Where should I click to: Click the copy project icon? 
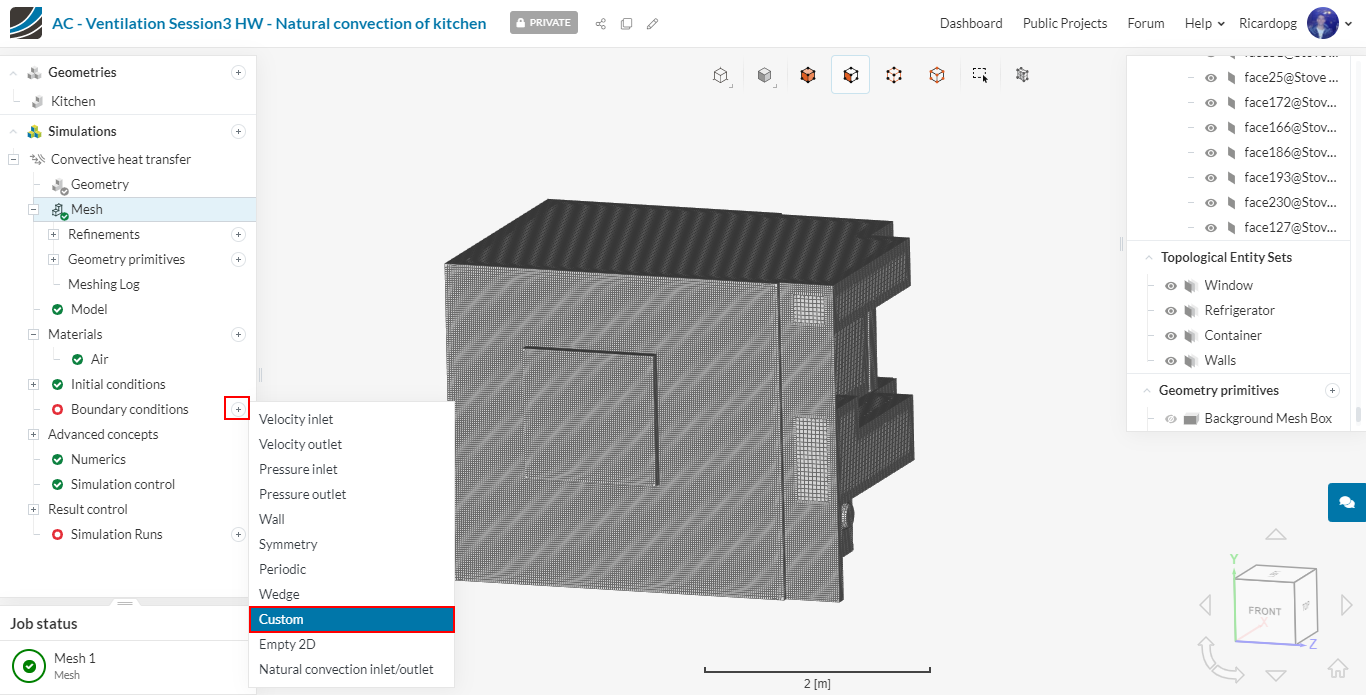pos(626,23)
